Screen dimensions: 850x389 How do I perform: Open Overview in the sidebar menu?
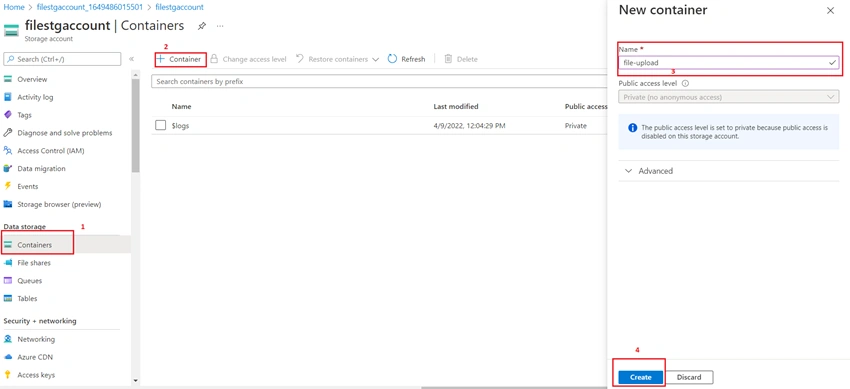(x=33, y=79)
